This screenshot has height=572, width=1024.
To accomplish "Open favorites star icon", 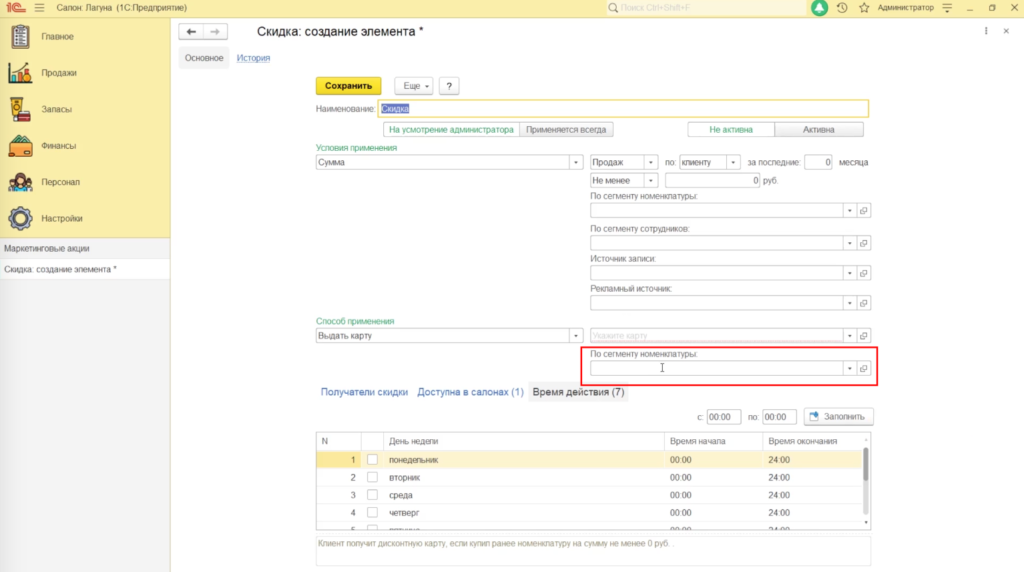I will [x=864, y=8].
